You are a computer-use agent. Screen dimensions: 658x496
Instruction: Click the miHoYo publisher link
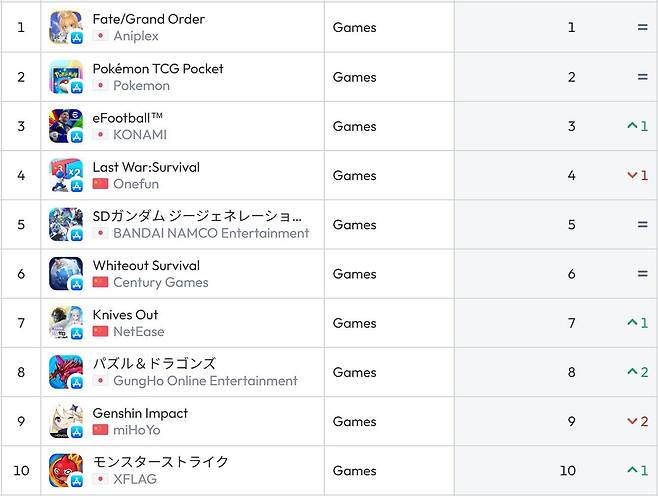pyautogui.click(x=137, y=430)
